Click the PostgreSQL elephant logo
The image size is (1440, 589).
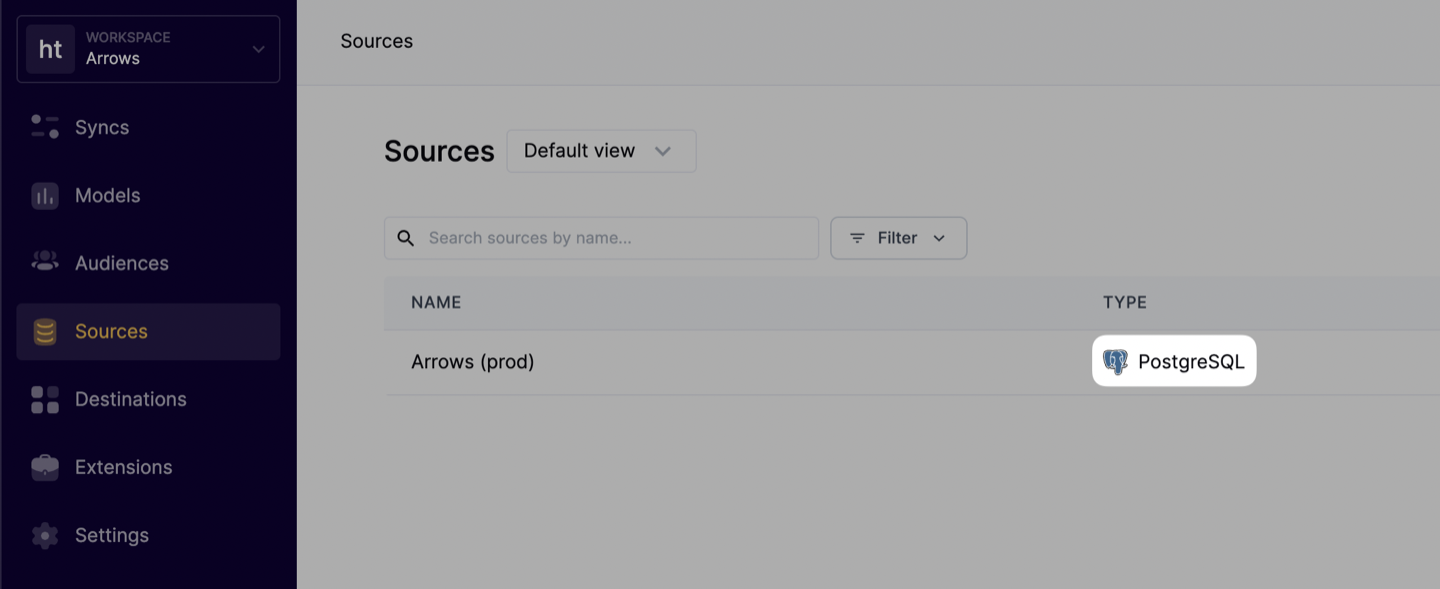coord(1115,361)
